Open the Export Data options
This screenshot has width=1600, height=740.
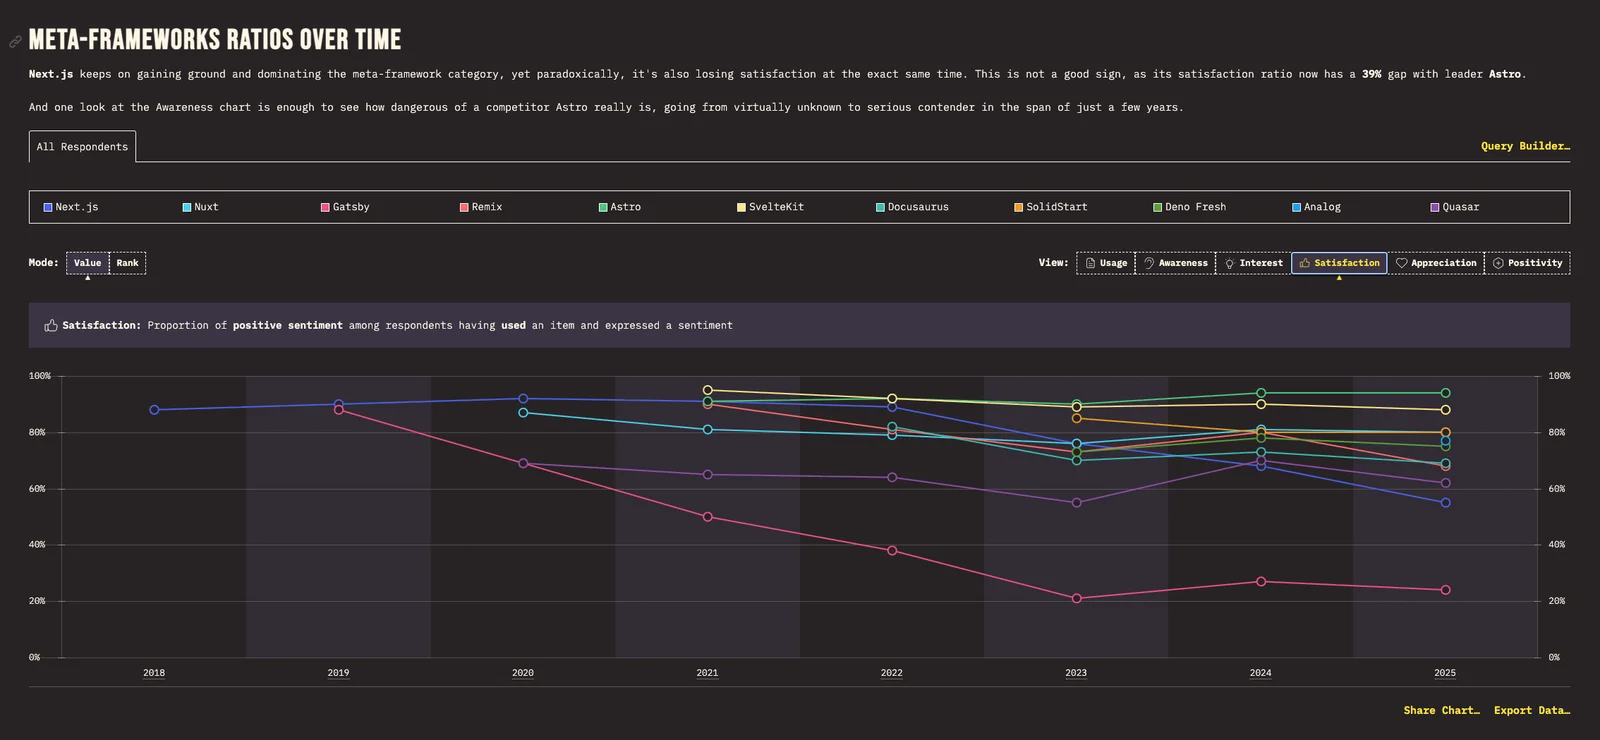pyautogui.click(x=1532, y=710)
